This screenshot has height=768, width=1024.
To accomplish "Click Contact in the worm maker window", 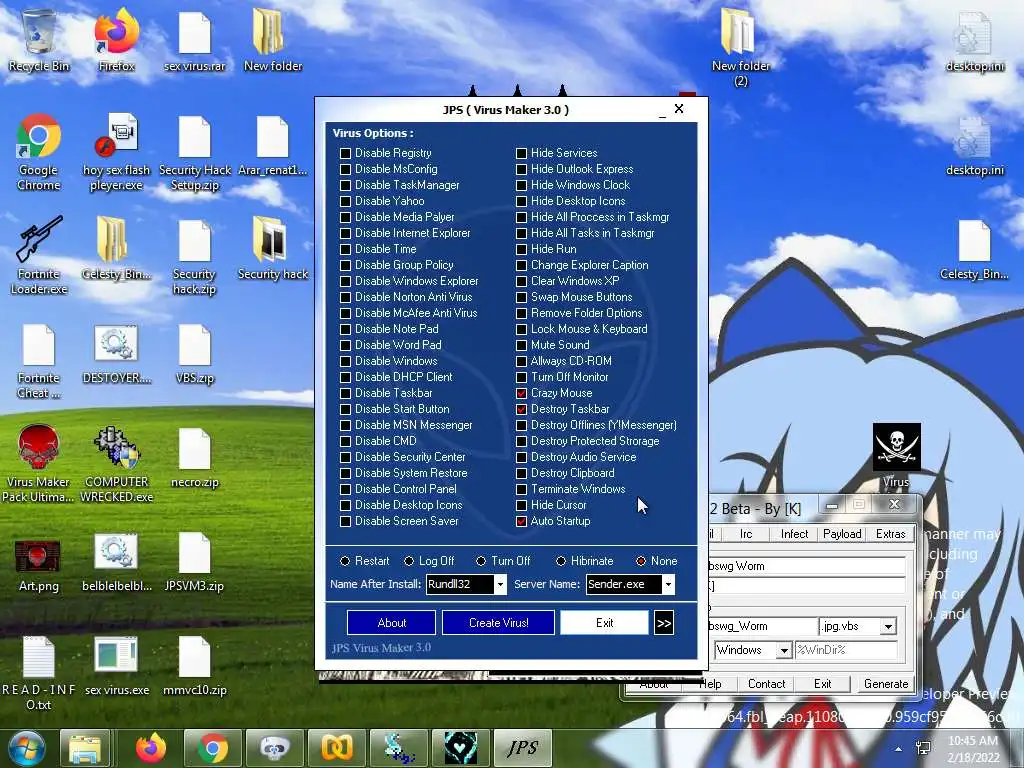I will point(766,684).
